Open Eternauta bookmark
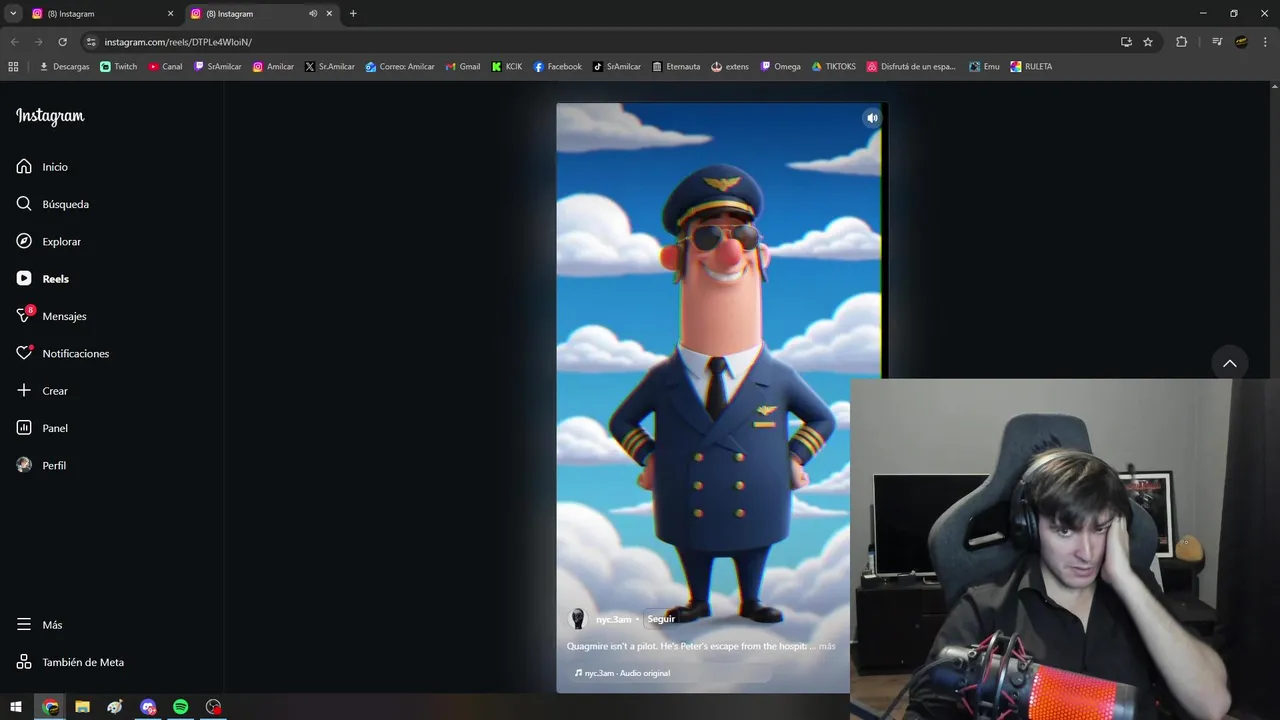The height and width of the screenshot is (720, 1280). click(676, 67)
